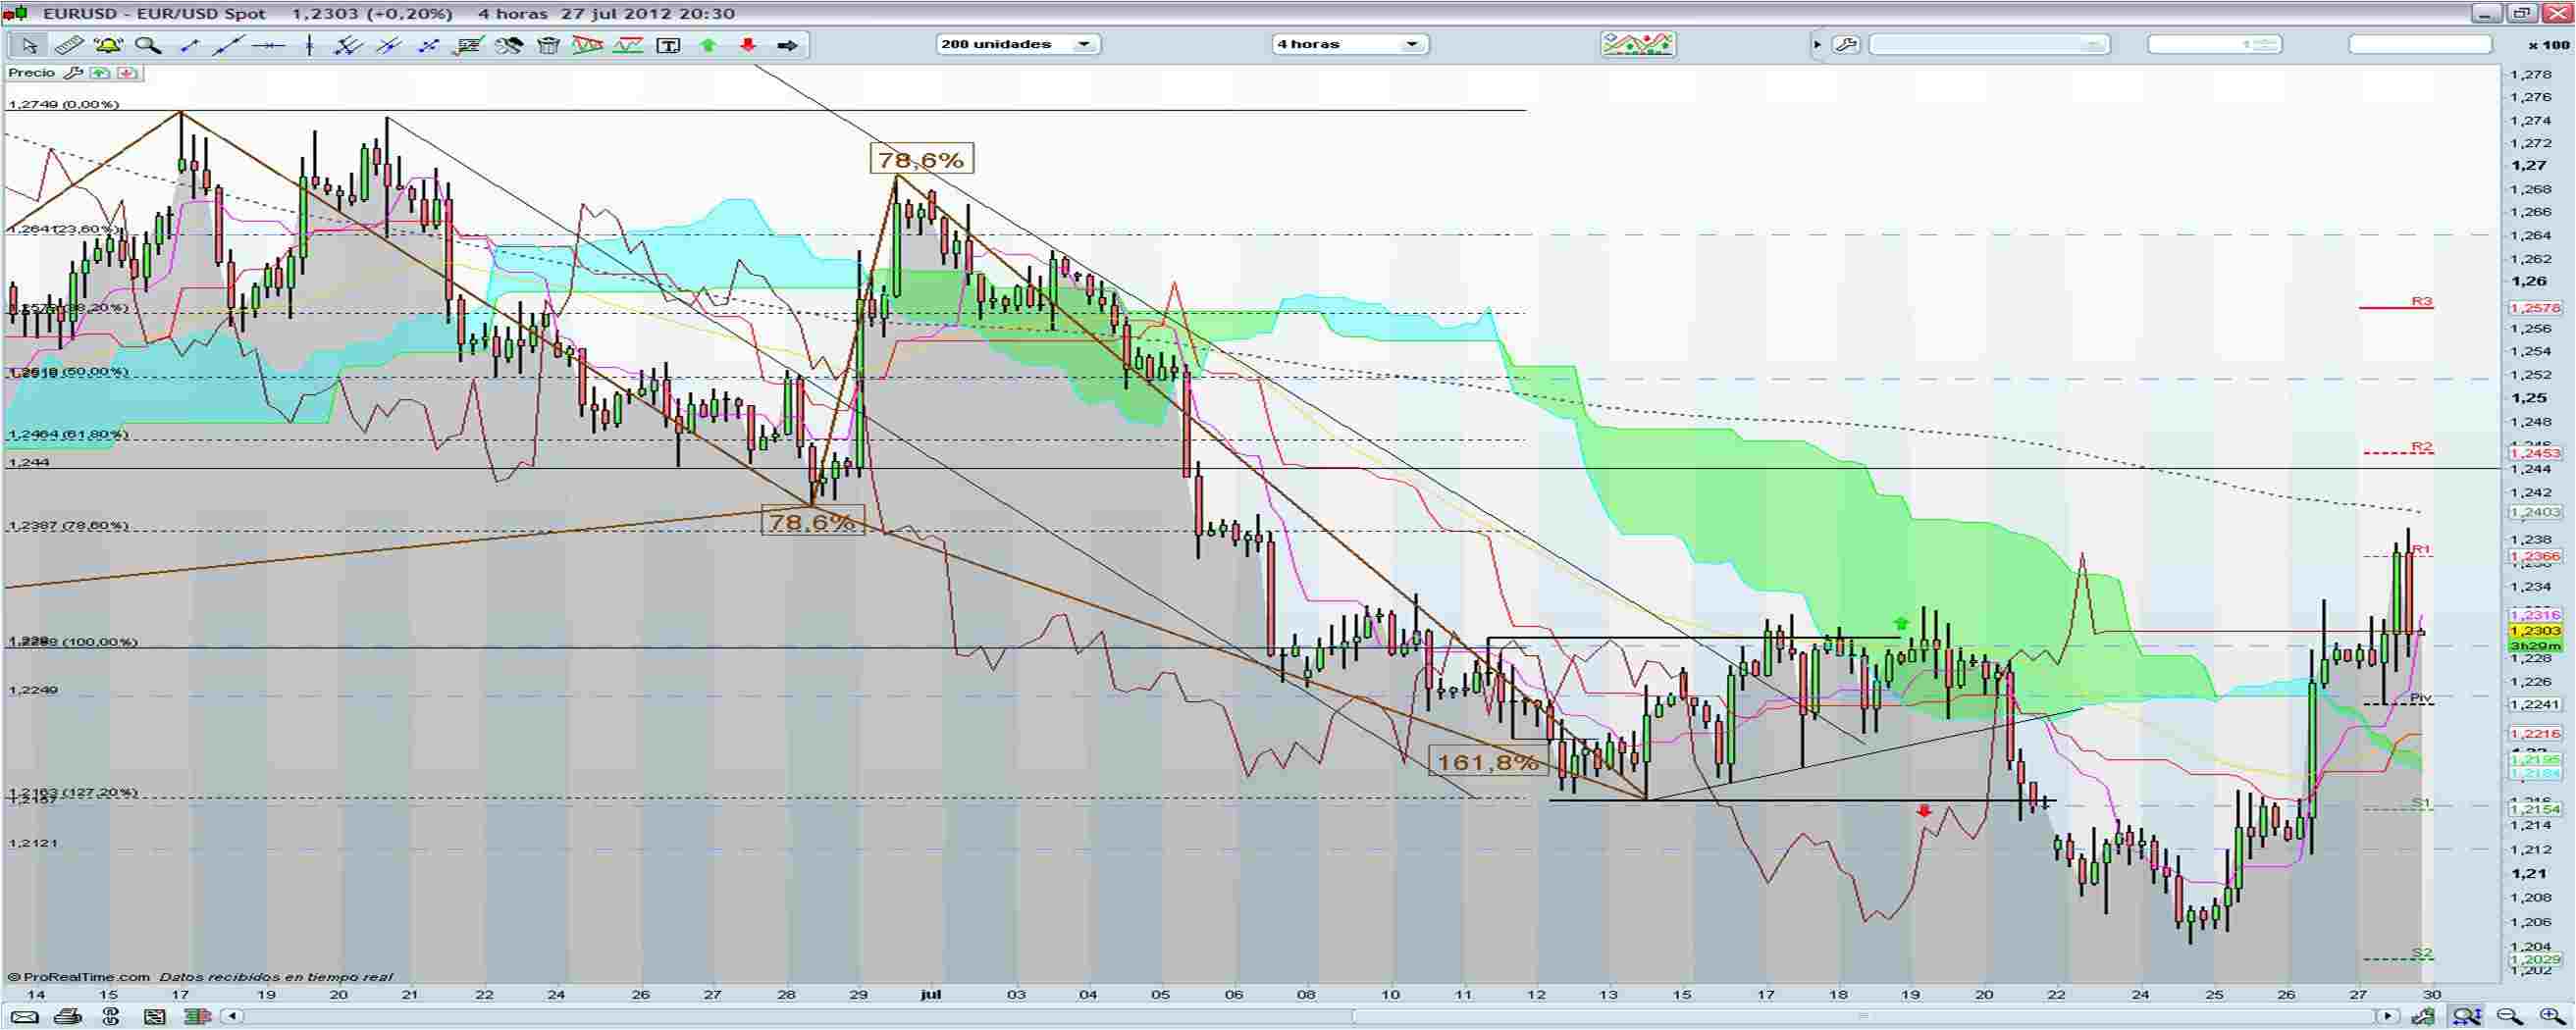Open the chart type selector icon
The height and width of the screenshot is (1030, 2576).
click(x=1638, y=43)
